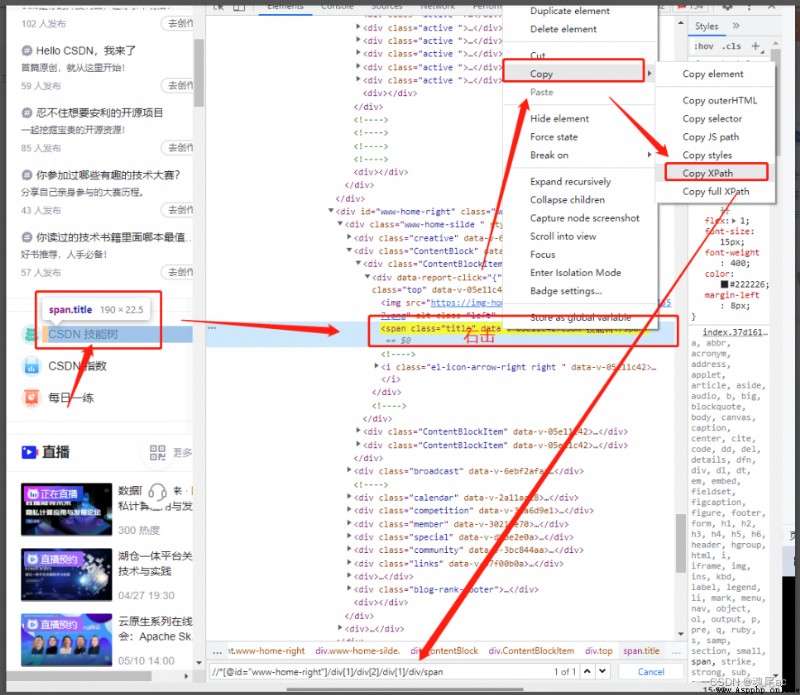Click bubble icon next to 你参加过哪些有趣的技术大赛
800x695 pixels.
tap(27, 175)
